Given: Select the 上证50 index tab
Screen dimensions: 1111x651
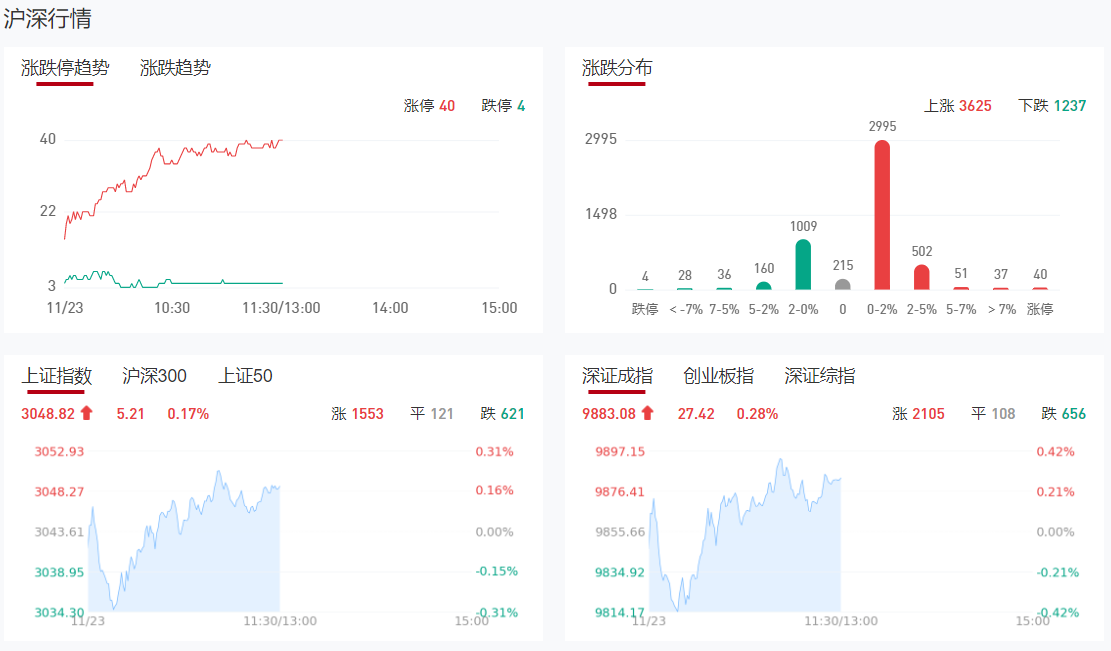Looking at the screenshot, I should point(245,376).
